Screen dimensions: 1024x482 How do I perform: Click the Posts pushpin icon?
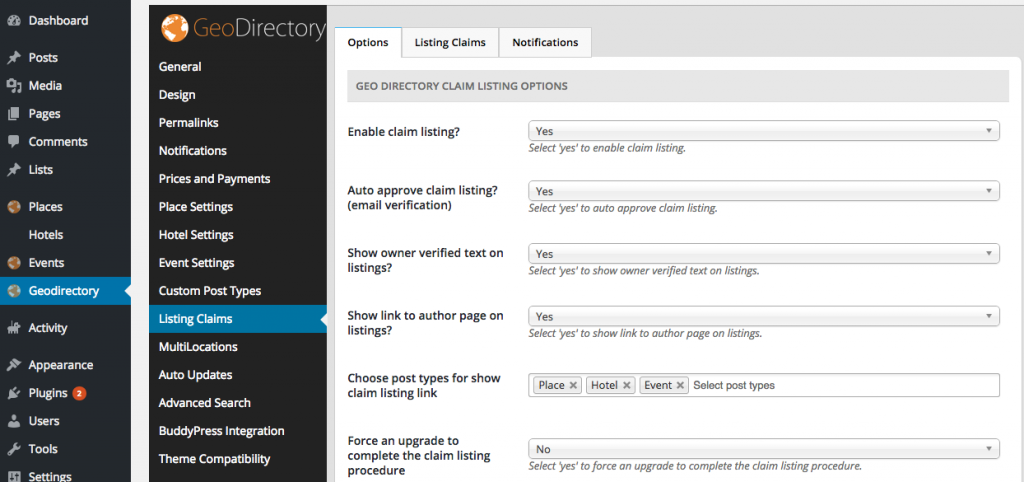[14, 58]
